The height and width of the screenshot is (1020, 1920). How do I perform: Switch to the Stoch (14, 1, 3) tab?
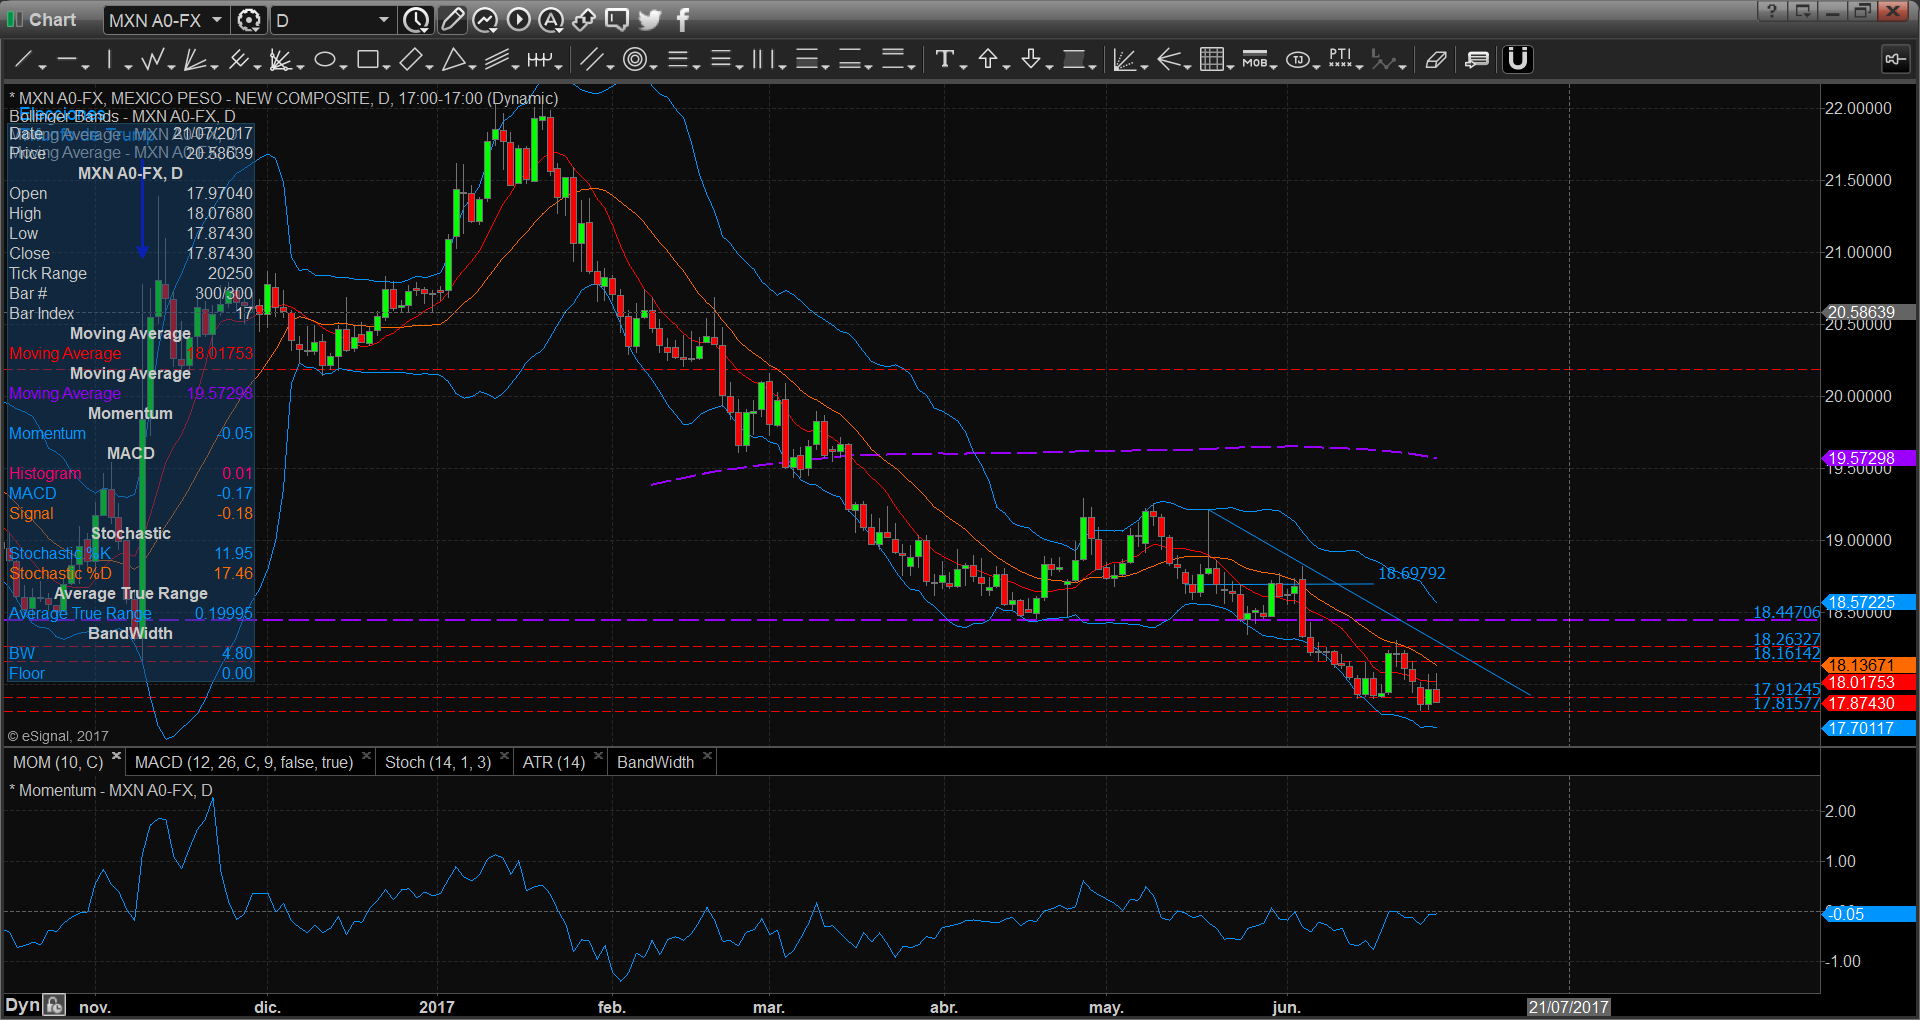coord(438,763)
